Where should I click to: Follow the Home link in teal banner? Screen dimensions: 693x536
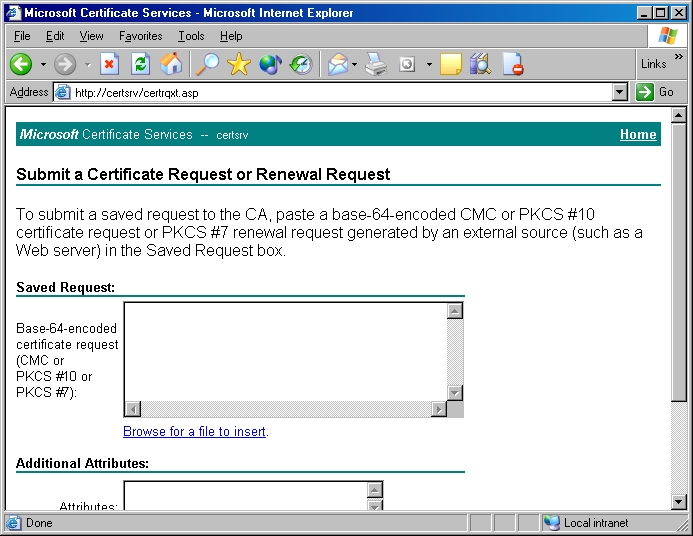638,134
